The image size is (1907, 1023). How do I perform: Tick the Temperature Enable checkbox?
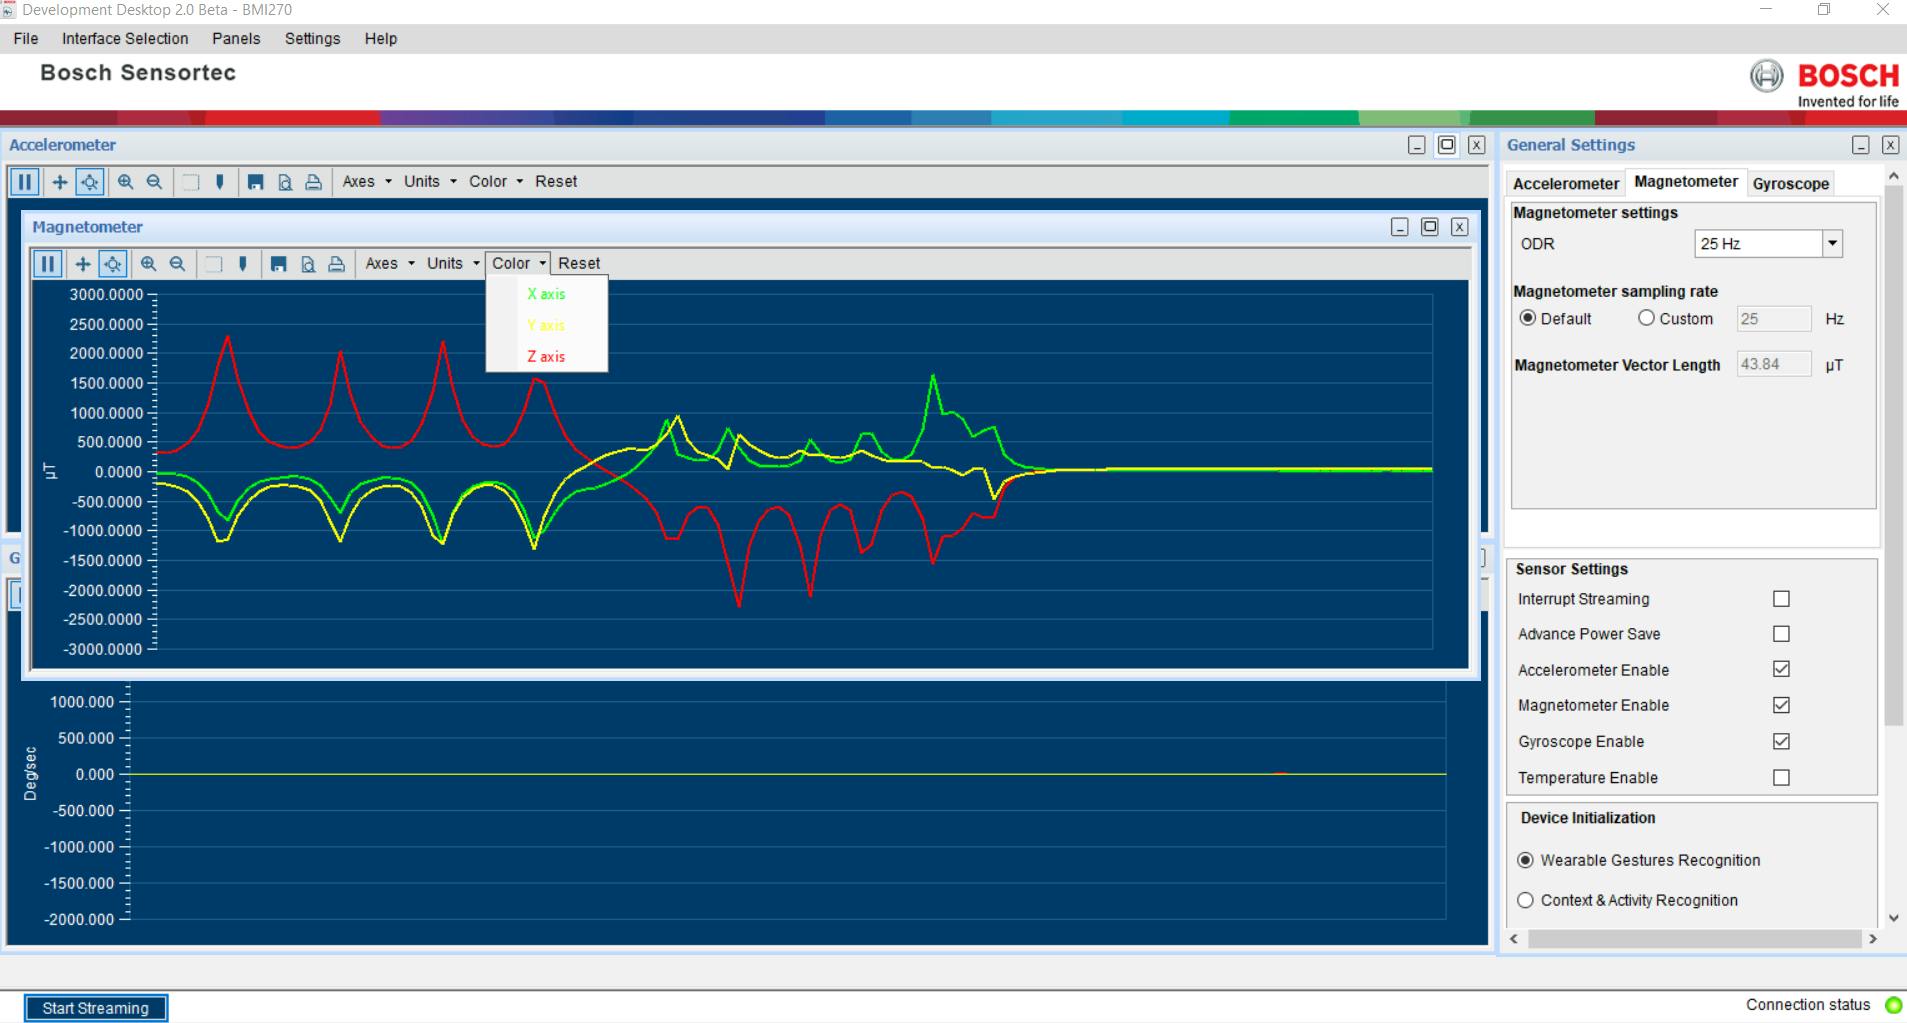tap(1780, 777)
